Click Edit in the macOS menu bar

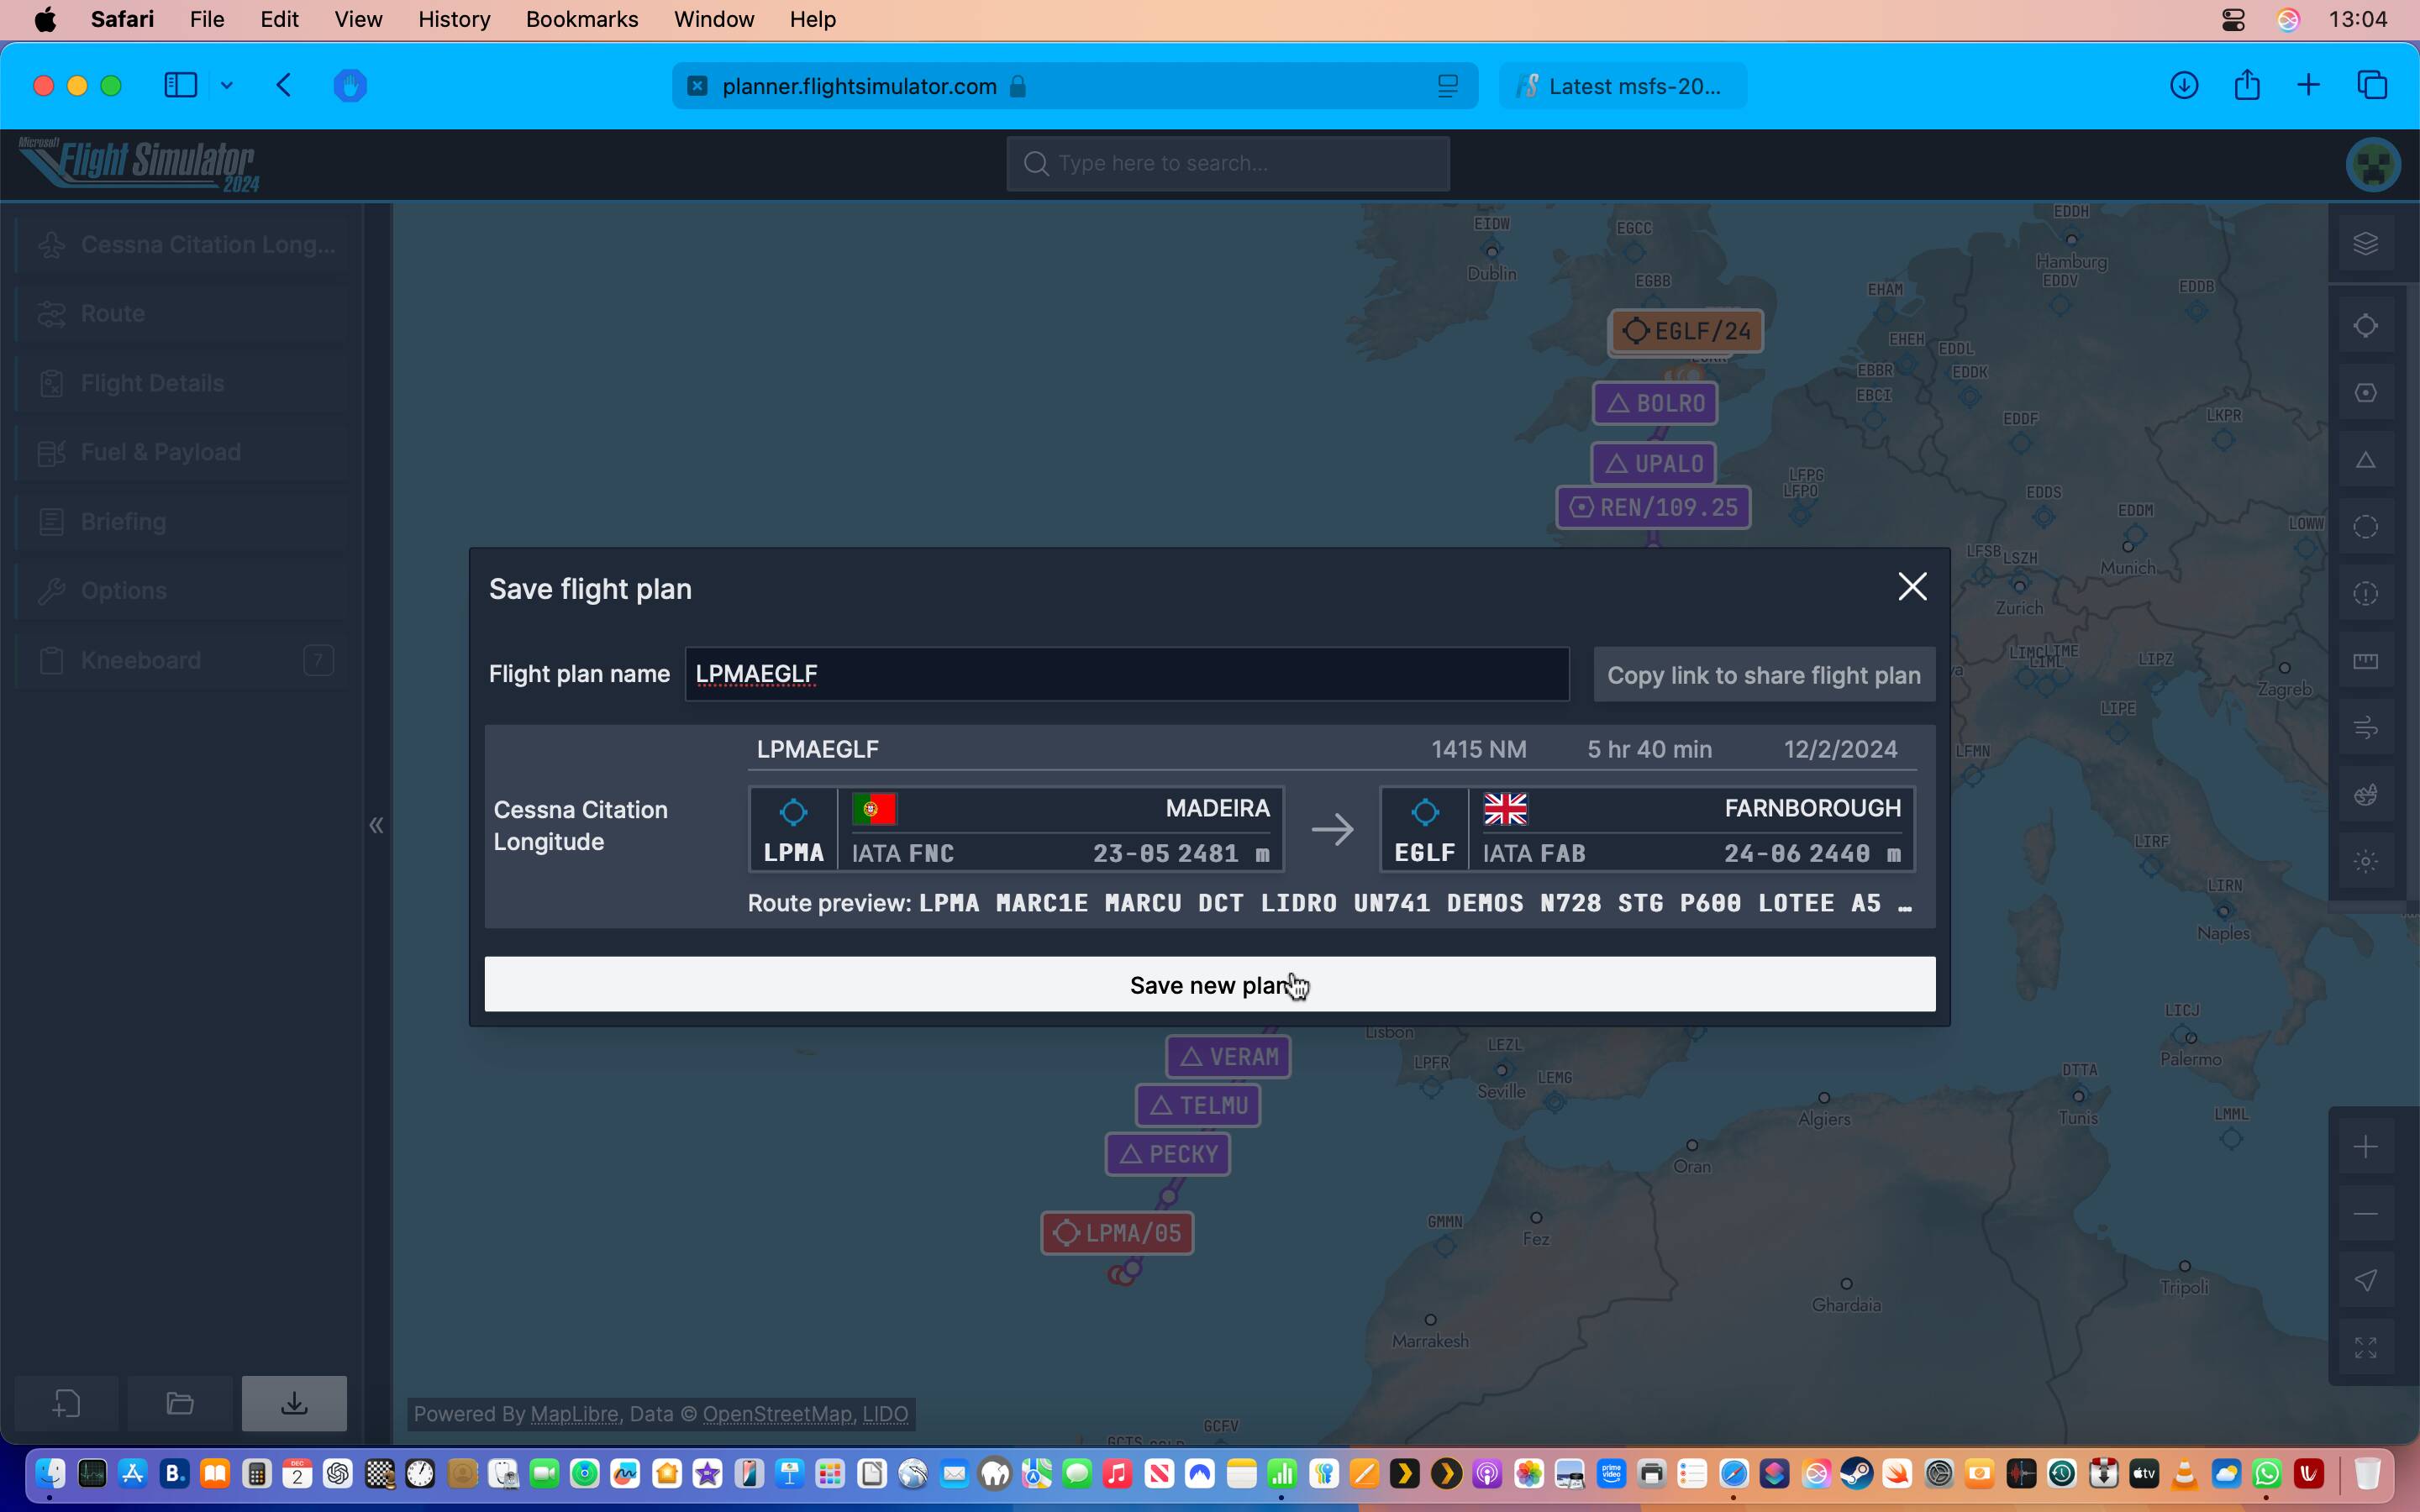click(x=277, y=19)
